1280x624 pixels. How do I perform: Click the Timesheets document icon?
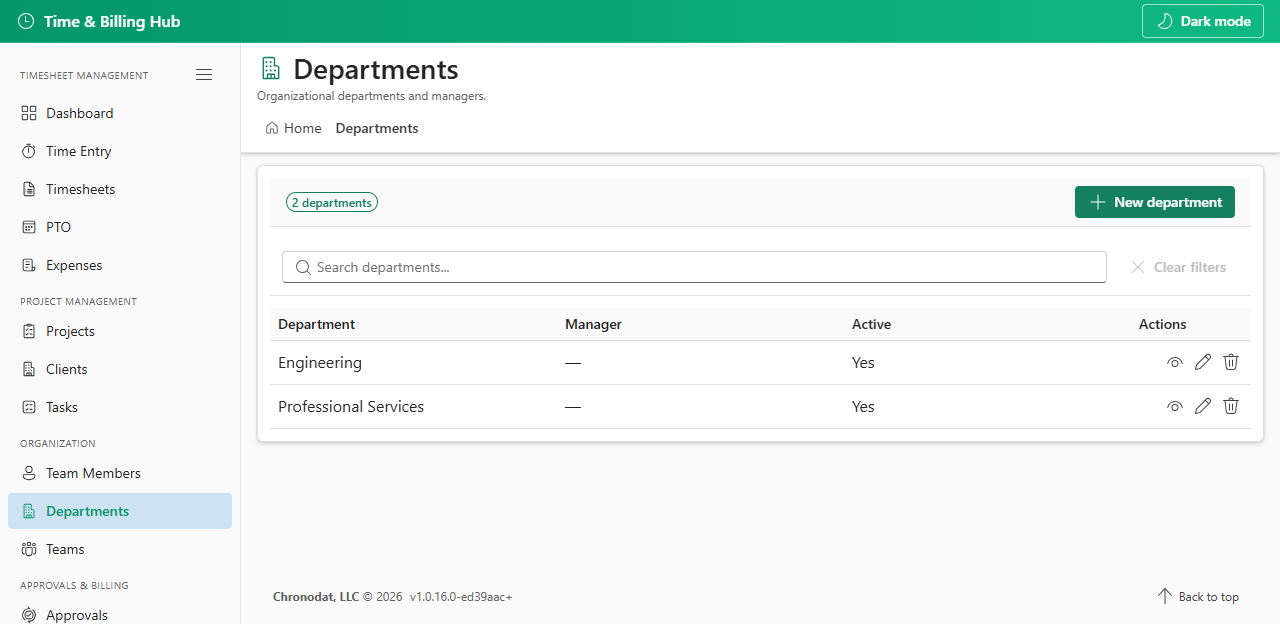(29, 189)
